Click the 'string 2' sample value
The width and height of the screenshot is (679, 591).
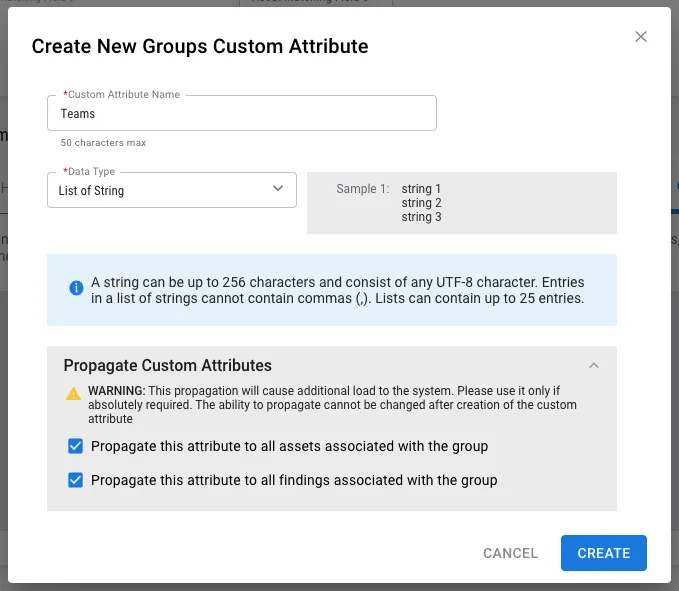pos(421,203)
